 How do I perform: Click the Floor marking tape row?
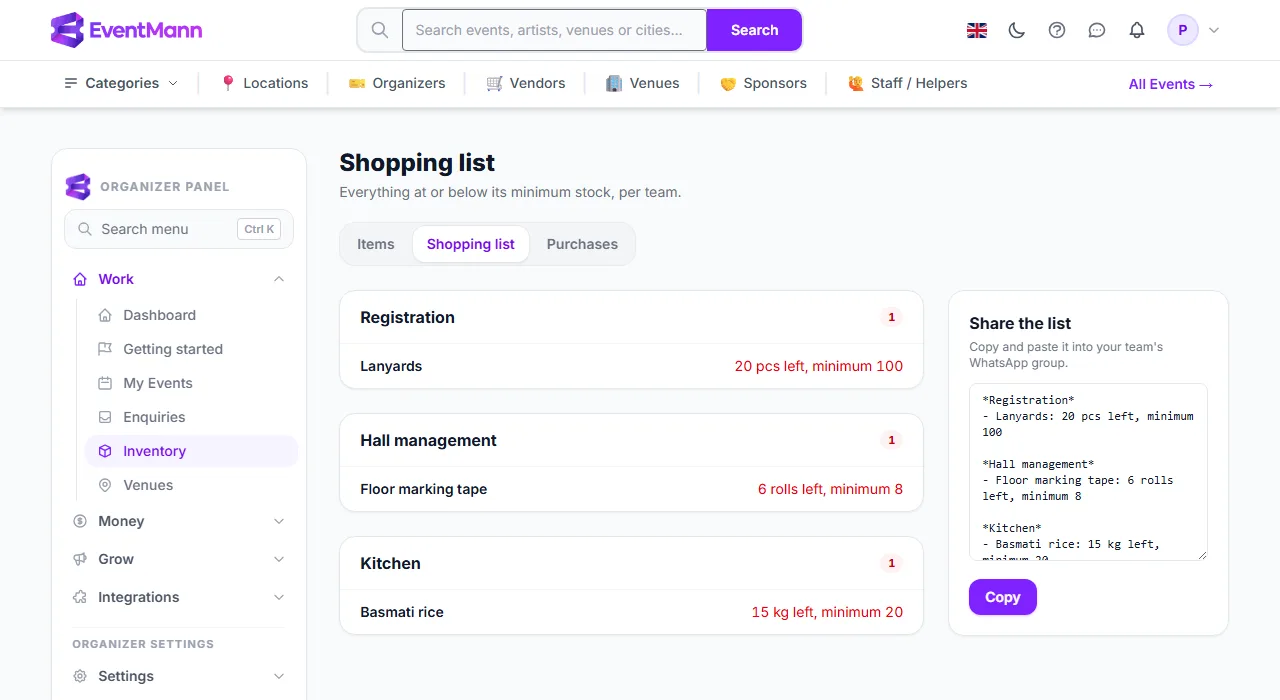632,489
